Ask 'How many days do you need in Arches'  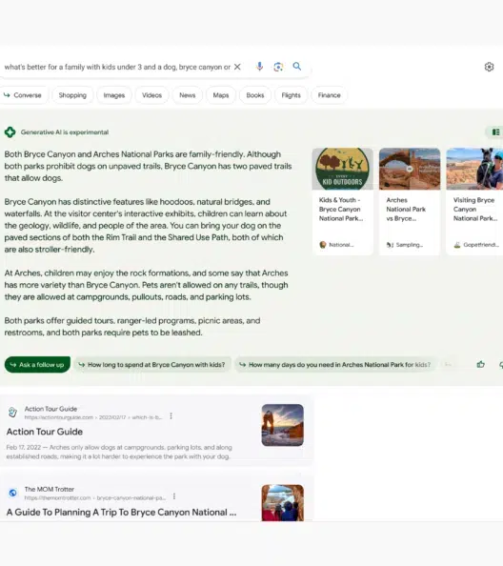336,365
